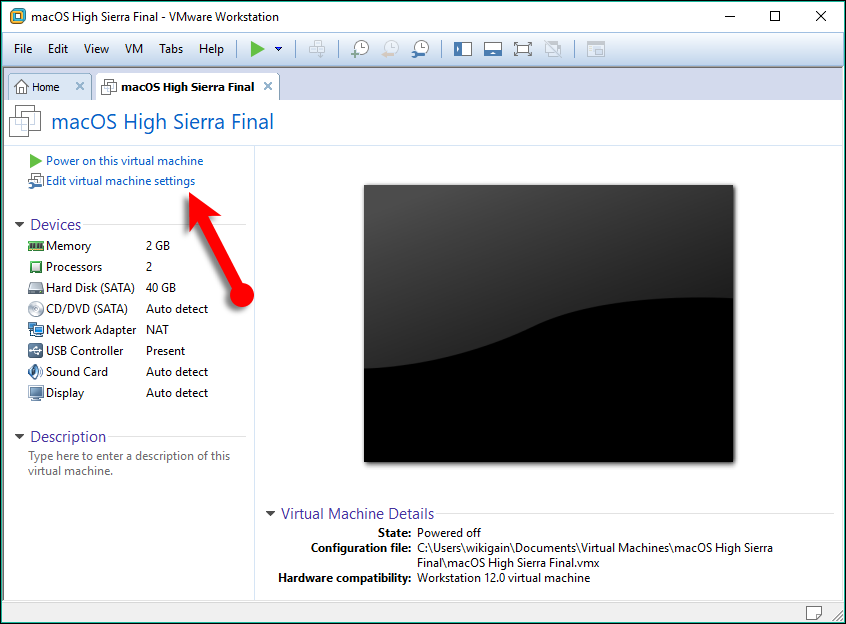Select USB Controller label
This screenshot has height=624, width=846.
pos(85,351)
